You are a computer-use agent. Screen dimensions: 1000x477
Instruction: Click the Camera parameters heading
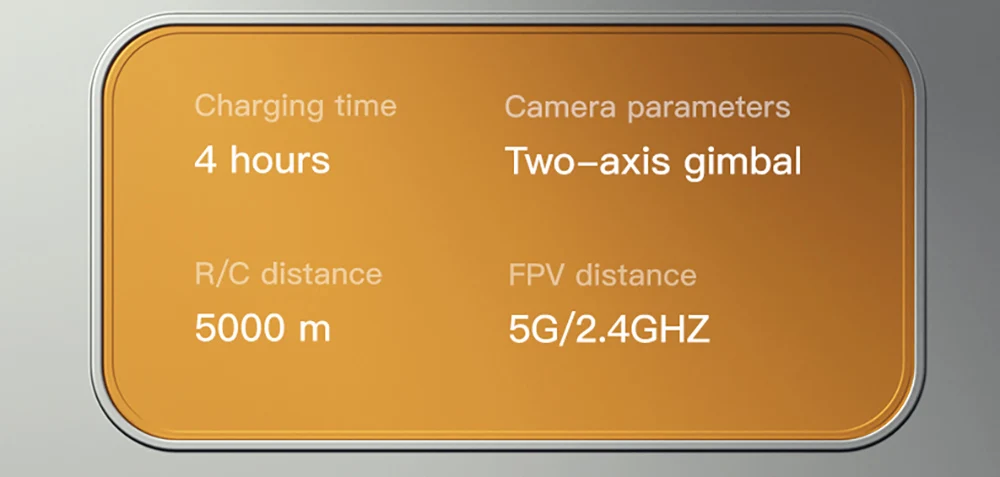click(x=647, y=108)
